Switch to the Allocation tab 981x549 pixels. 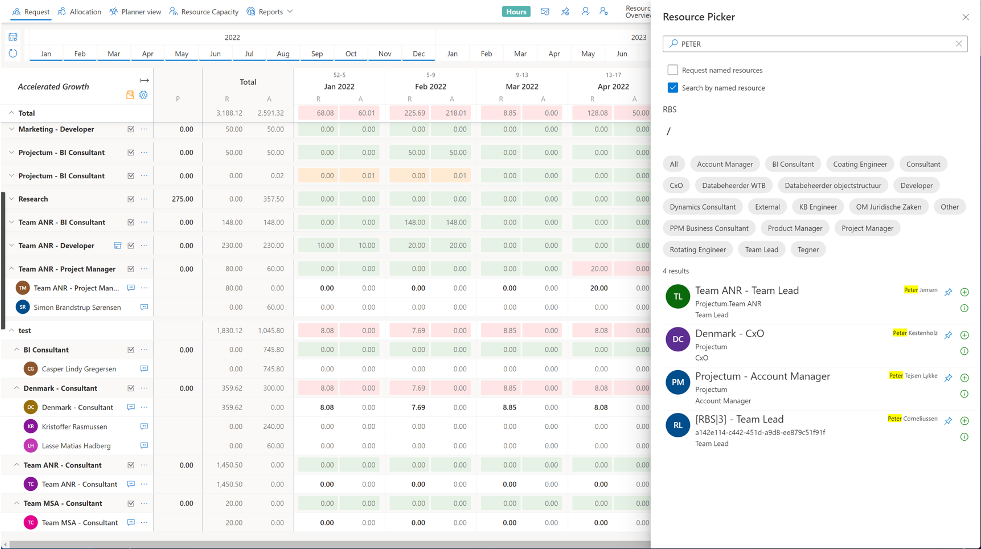(79, 11)
